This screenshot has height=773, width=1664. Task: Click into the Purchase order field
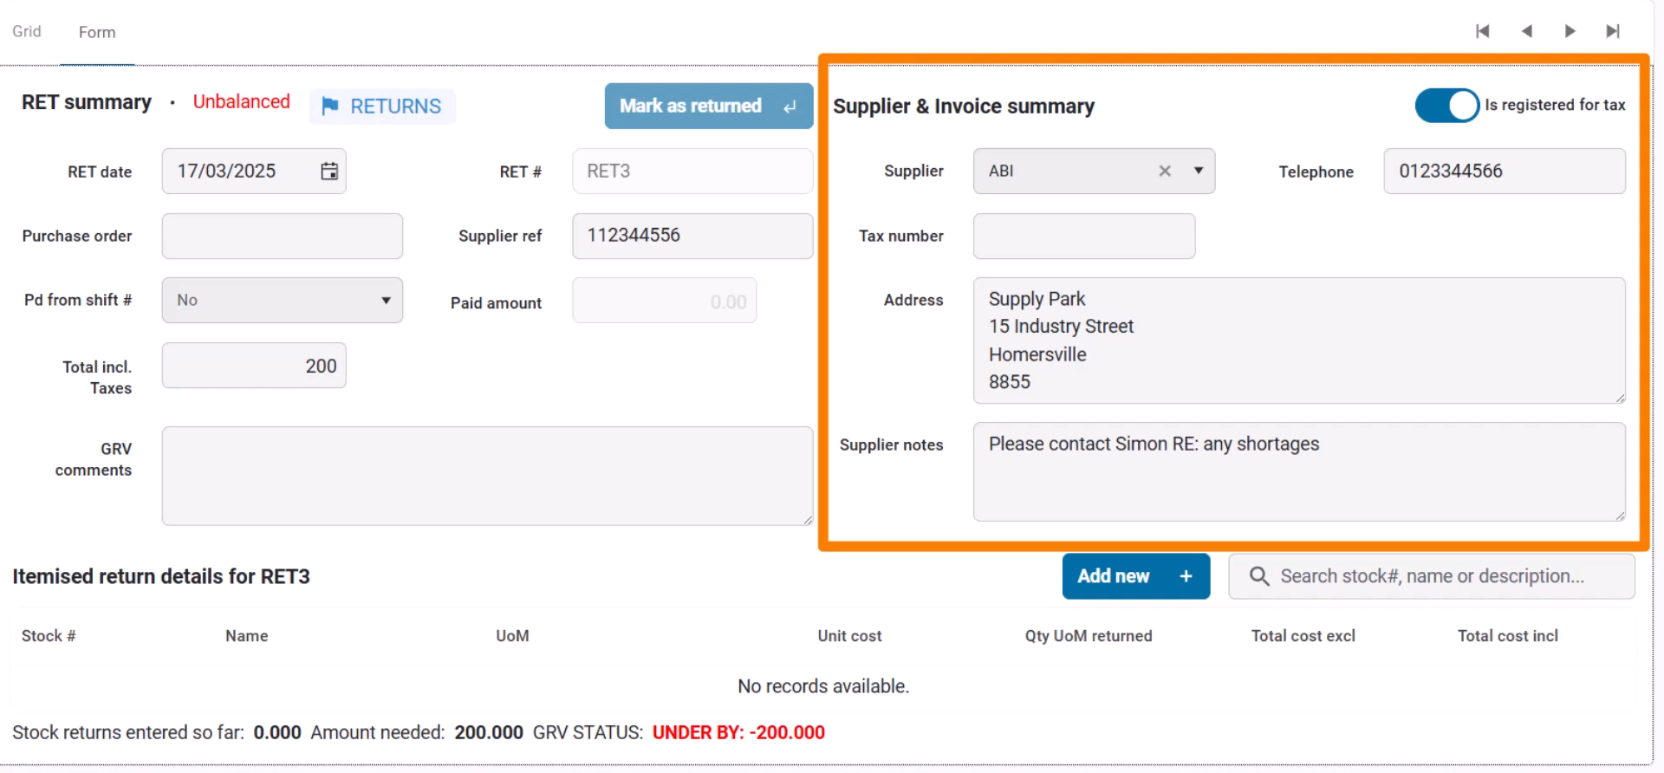coord(282,236)
